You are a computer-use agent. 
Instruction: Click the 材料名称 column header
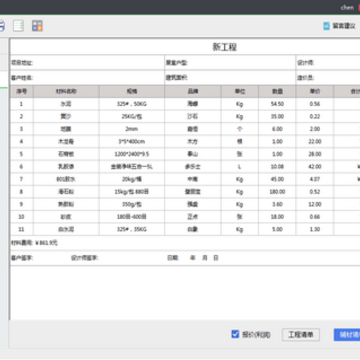point(66,91)
